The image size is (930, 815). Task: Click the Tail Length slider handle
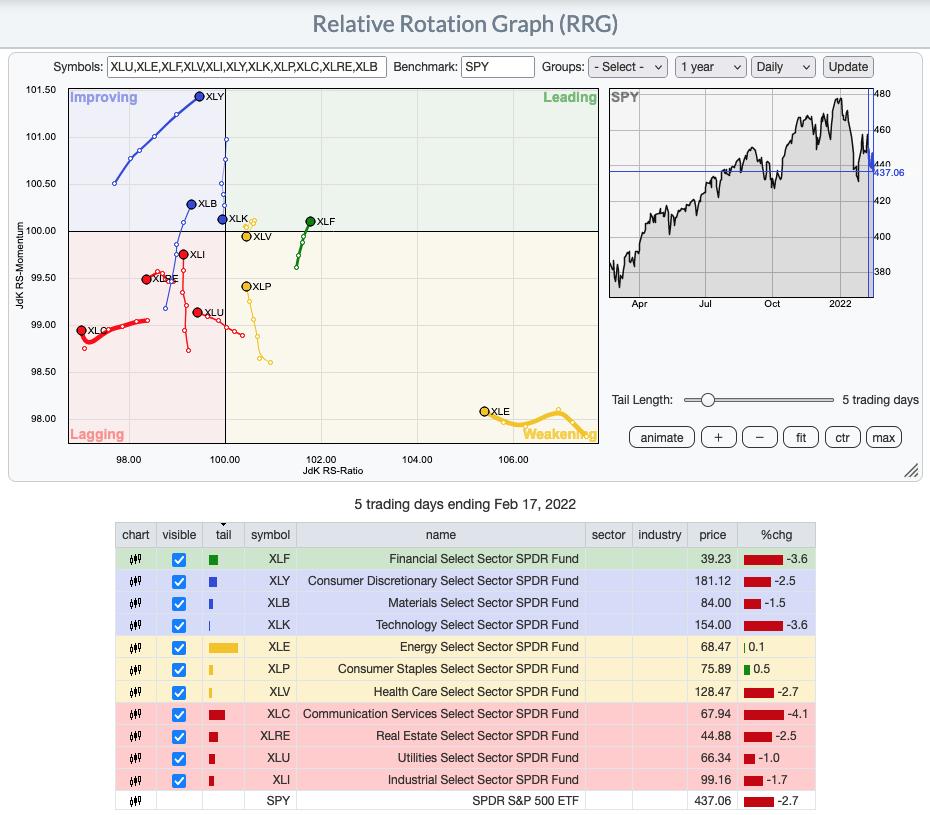(707, 400)
